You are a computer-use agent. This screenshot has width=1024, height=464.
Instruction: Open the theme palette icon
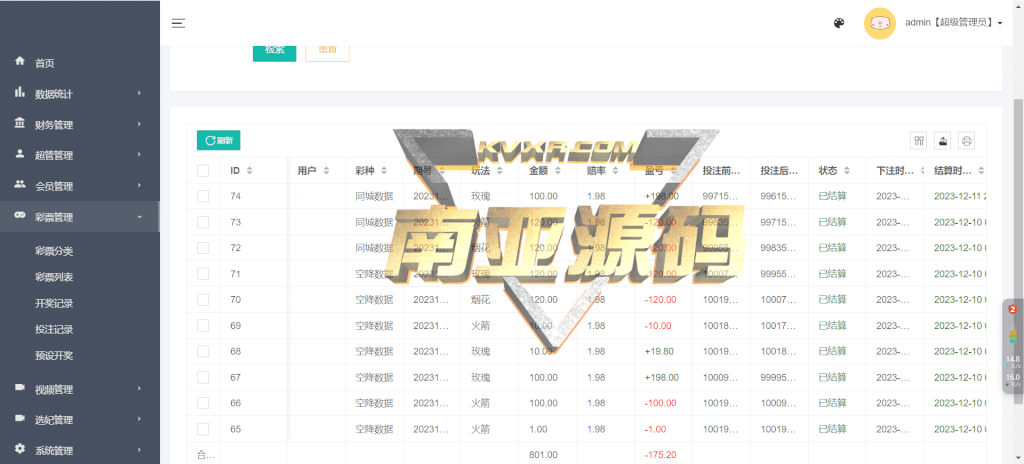839,23
